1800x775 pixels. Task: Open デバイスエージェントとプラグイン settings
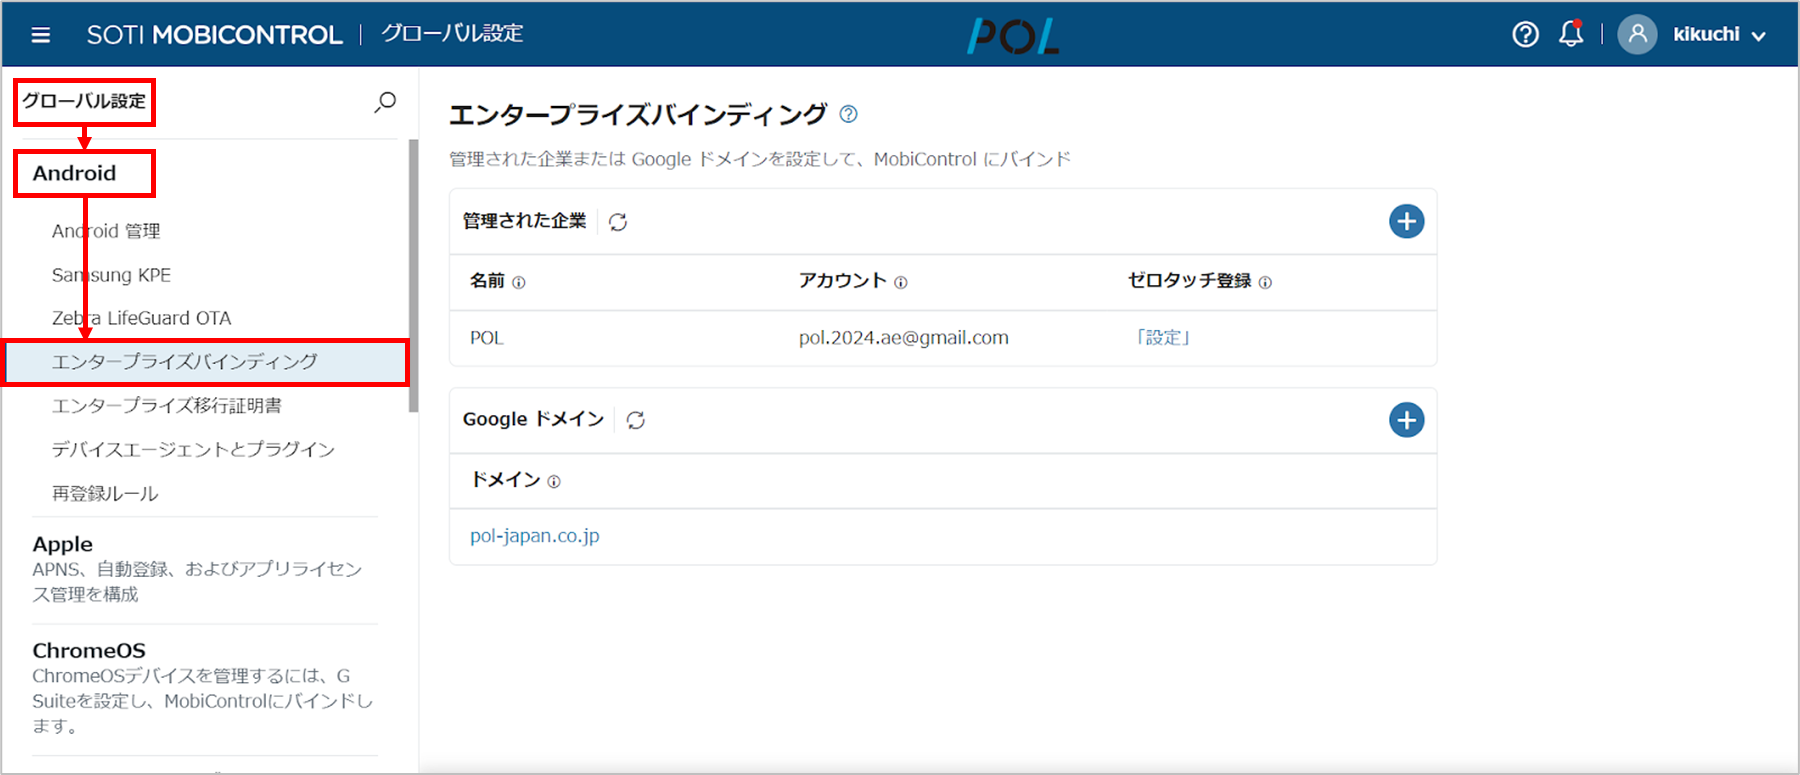(x=193, y=449)
